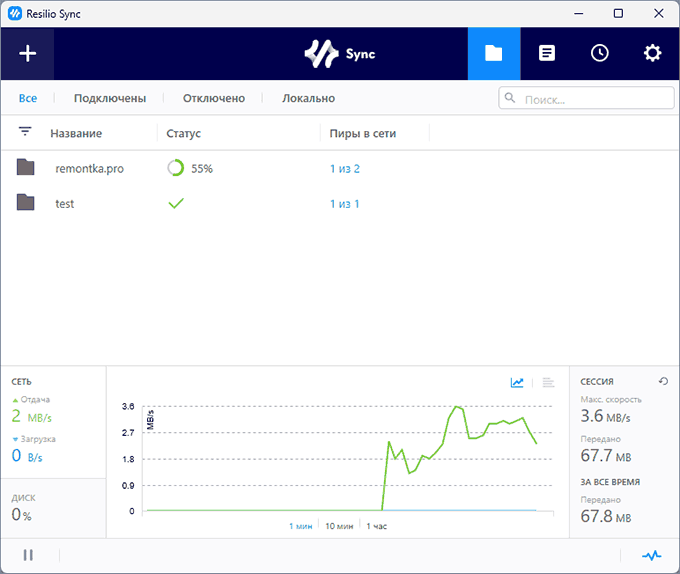Viewport: 680px width, 574px height.
Task: Click the remontka.pro folder icon
Action: point(26,168)
